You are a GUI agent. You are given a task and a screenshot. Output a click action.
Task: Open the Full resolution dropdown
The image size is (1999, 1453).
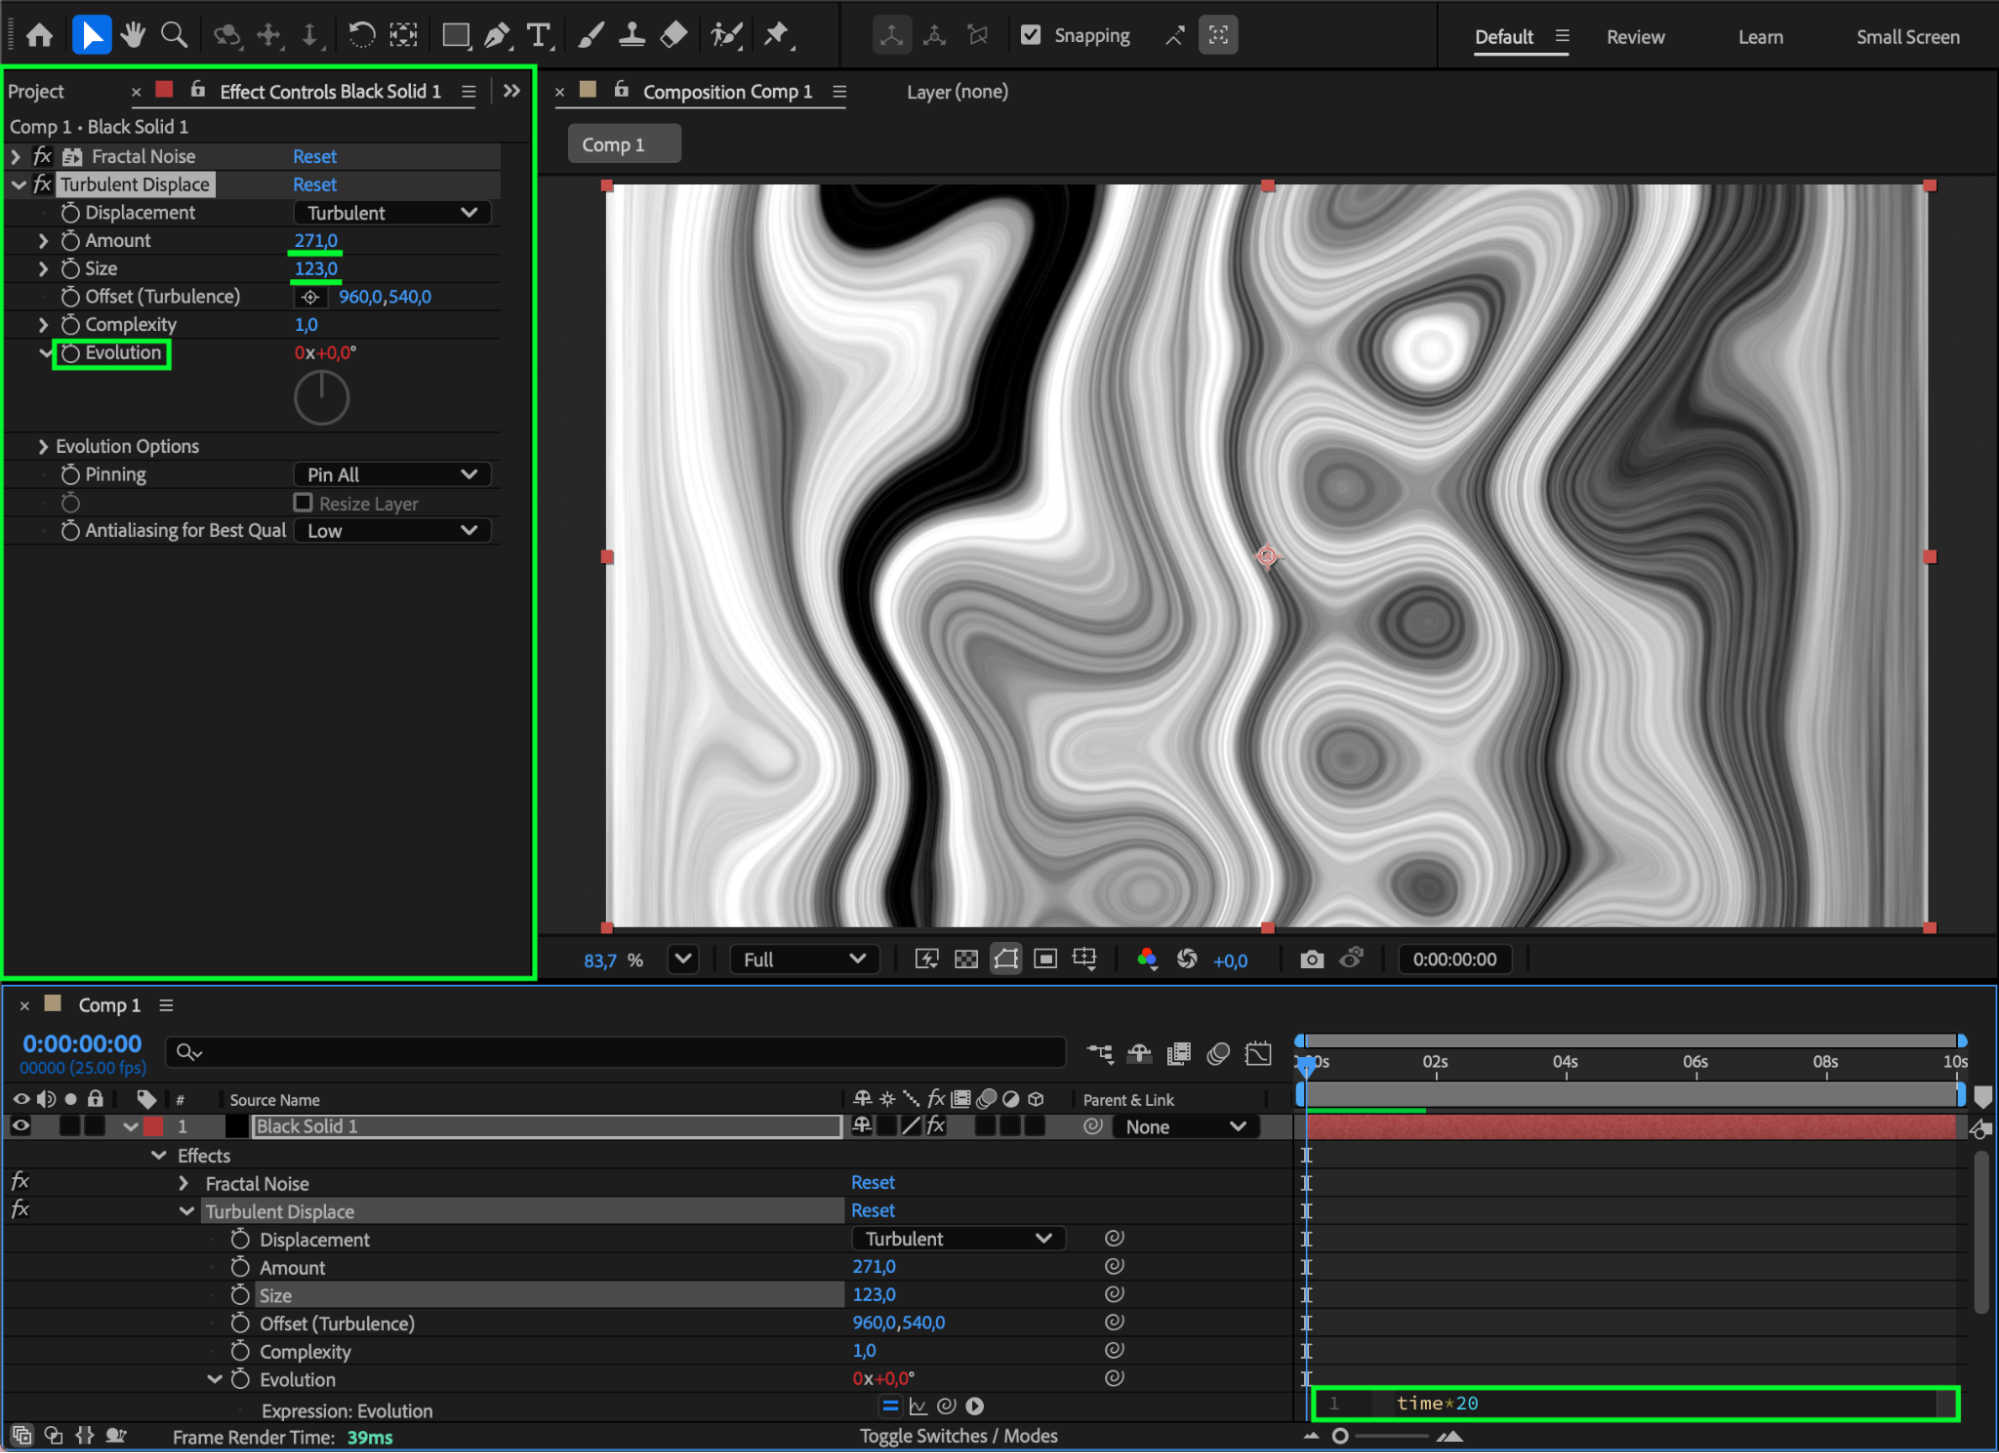coord(803,960)
